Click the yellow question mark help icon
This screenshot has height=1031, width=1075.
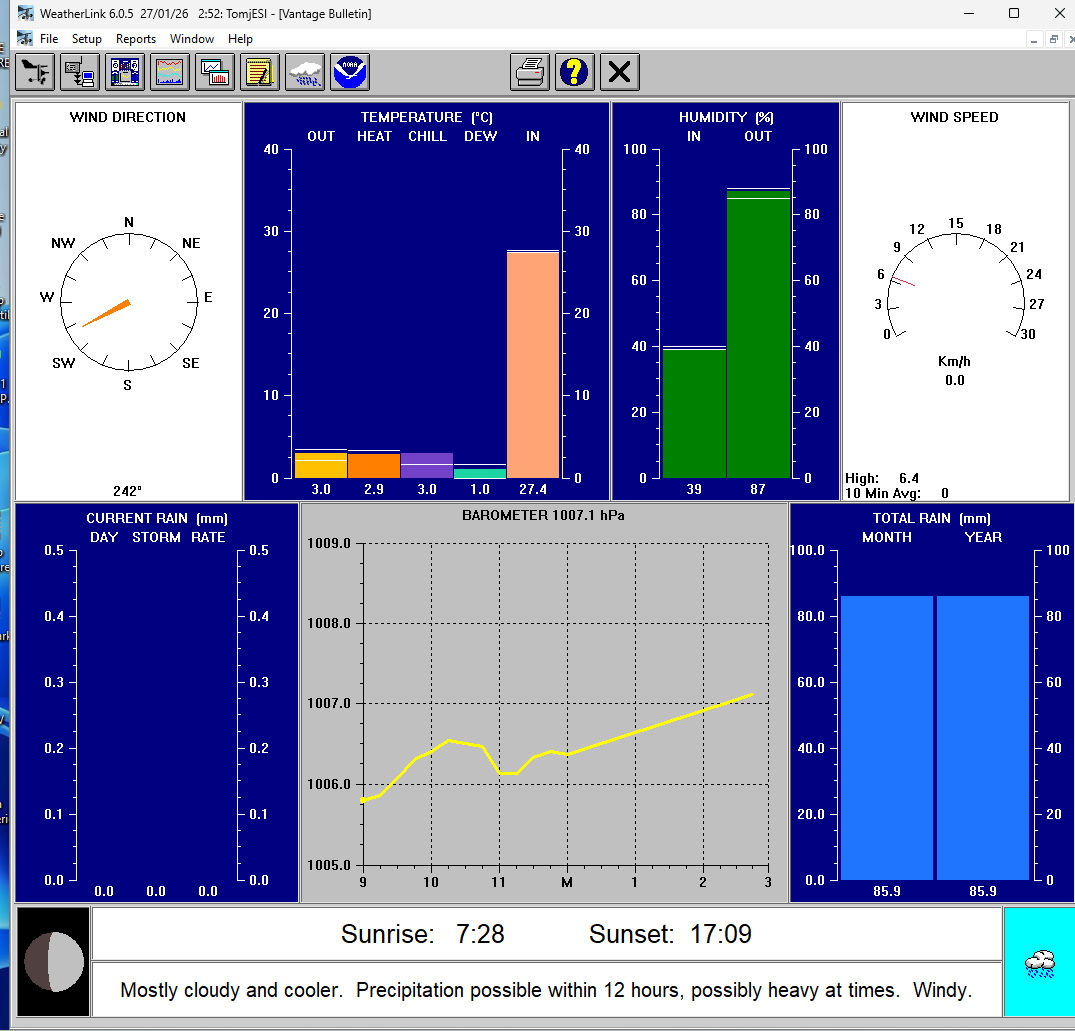click(574, 72)
